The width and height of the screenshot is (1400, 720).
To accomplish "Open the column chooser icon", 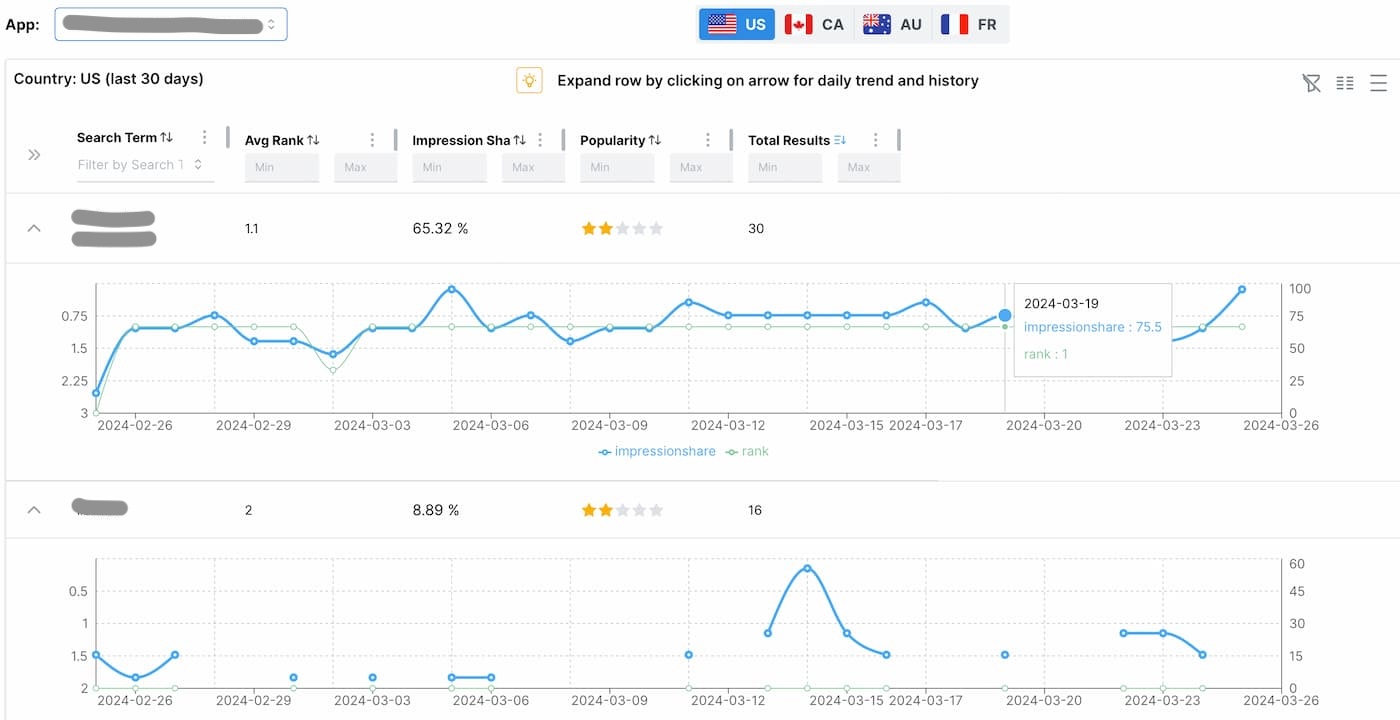I will pyautogui.click(x=1345, y=83).
